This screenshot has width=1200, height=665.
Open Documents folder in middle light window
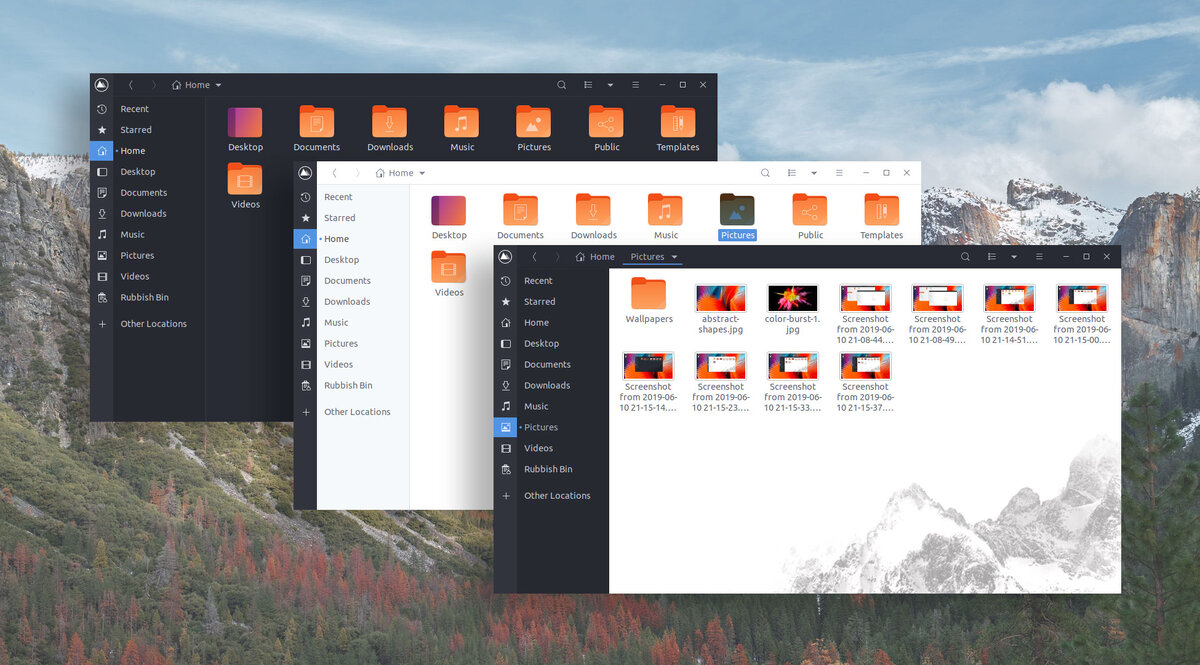(520, 210)
